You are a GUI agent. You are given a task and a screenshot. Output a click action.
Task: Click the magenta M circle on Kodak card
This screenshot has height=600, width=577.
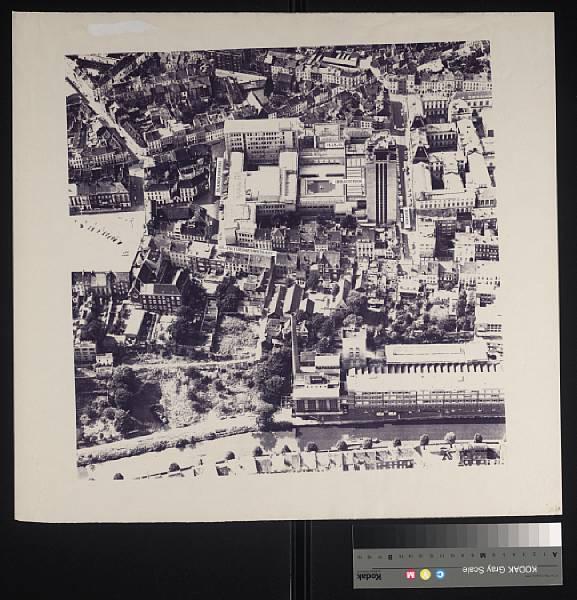[x=410, y=575]
